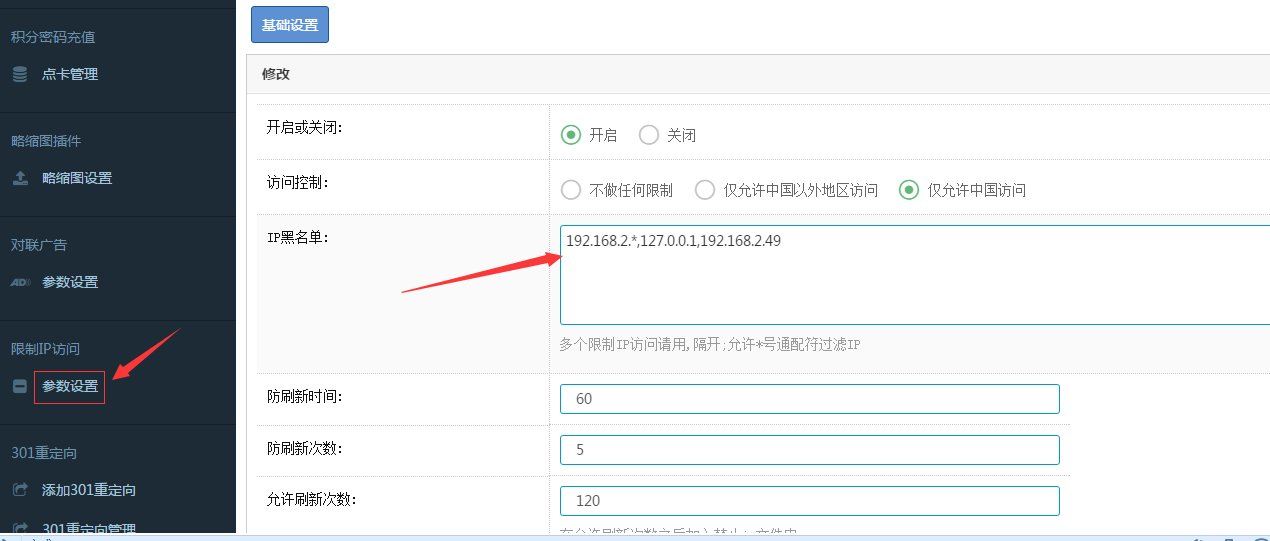Focus the 防刷新时间 field showing 60
This screenshot has width=1270, height=541.
tap(809, 399)
